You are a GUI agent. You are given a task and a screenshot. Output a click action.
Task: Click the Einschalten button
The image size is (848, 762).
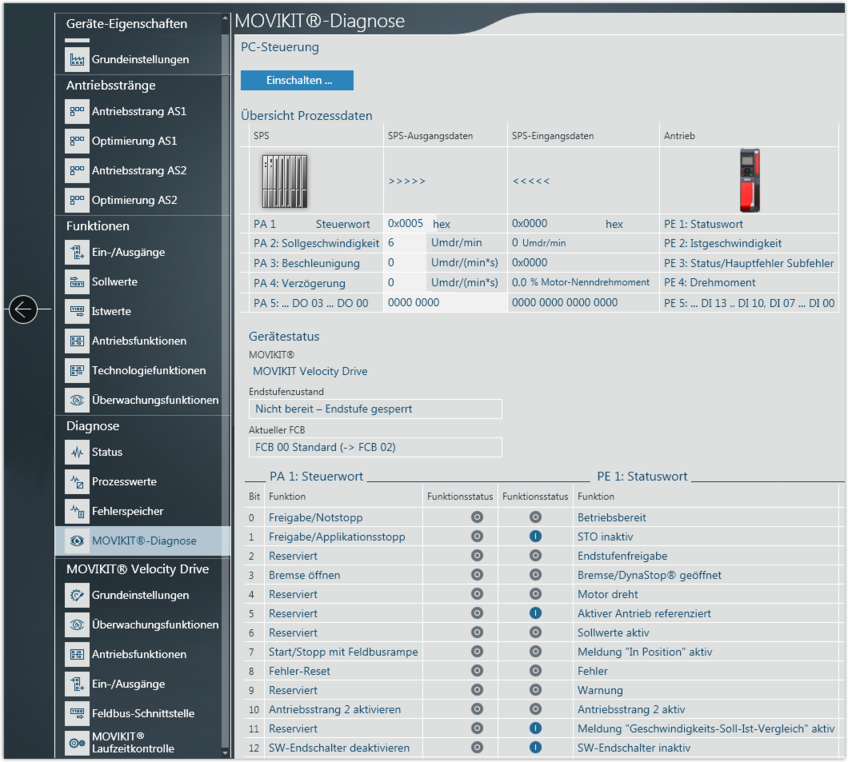[297, 80]
